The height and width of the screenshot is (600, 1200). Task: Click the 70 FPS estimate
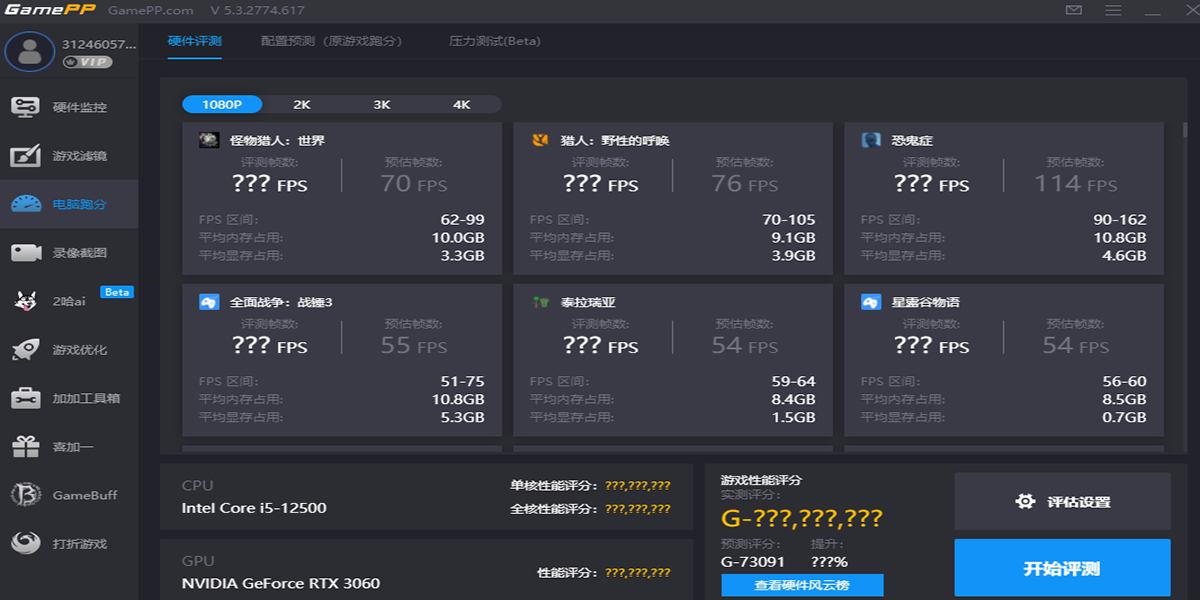[413, 184]
